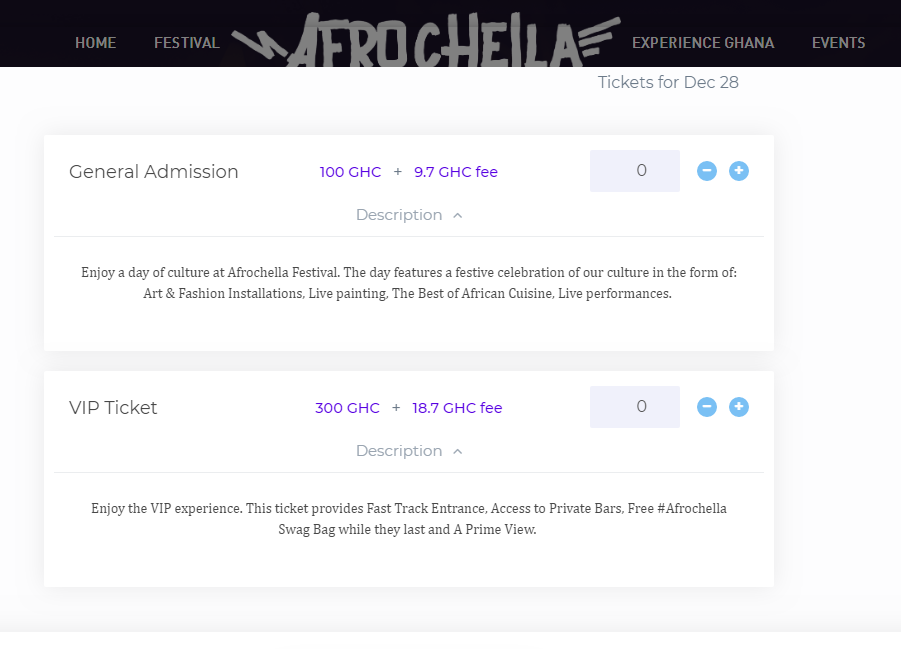Click the 300 GHC VIP price text
The image size is (901, 649).
pyautogui.click(x=347, y=408)
